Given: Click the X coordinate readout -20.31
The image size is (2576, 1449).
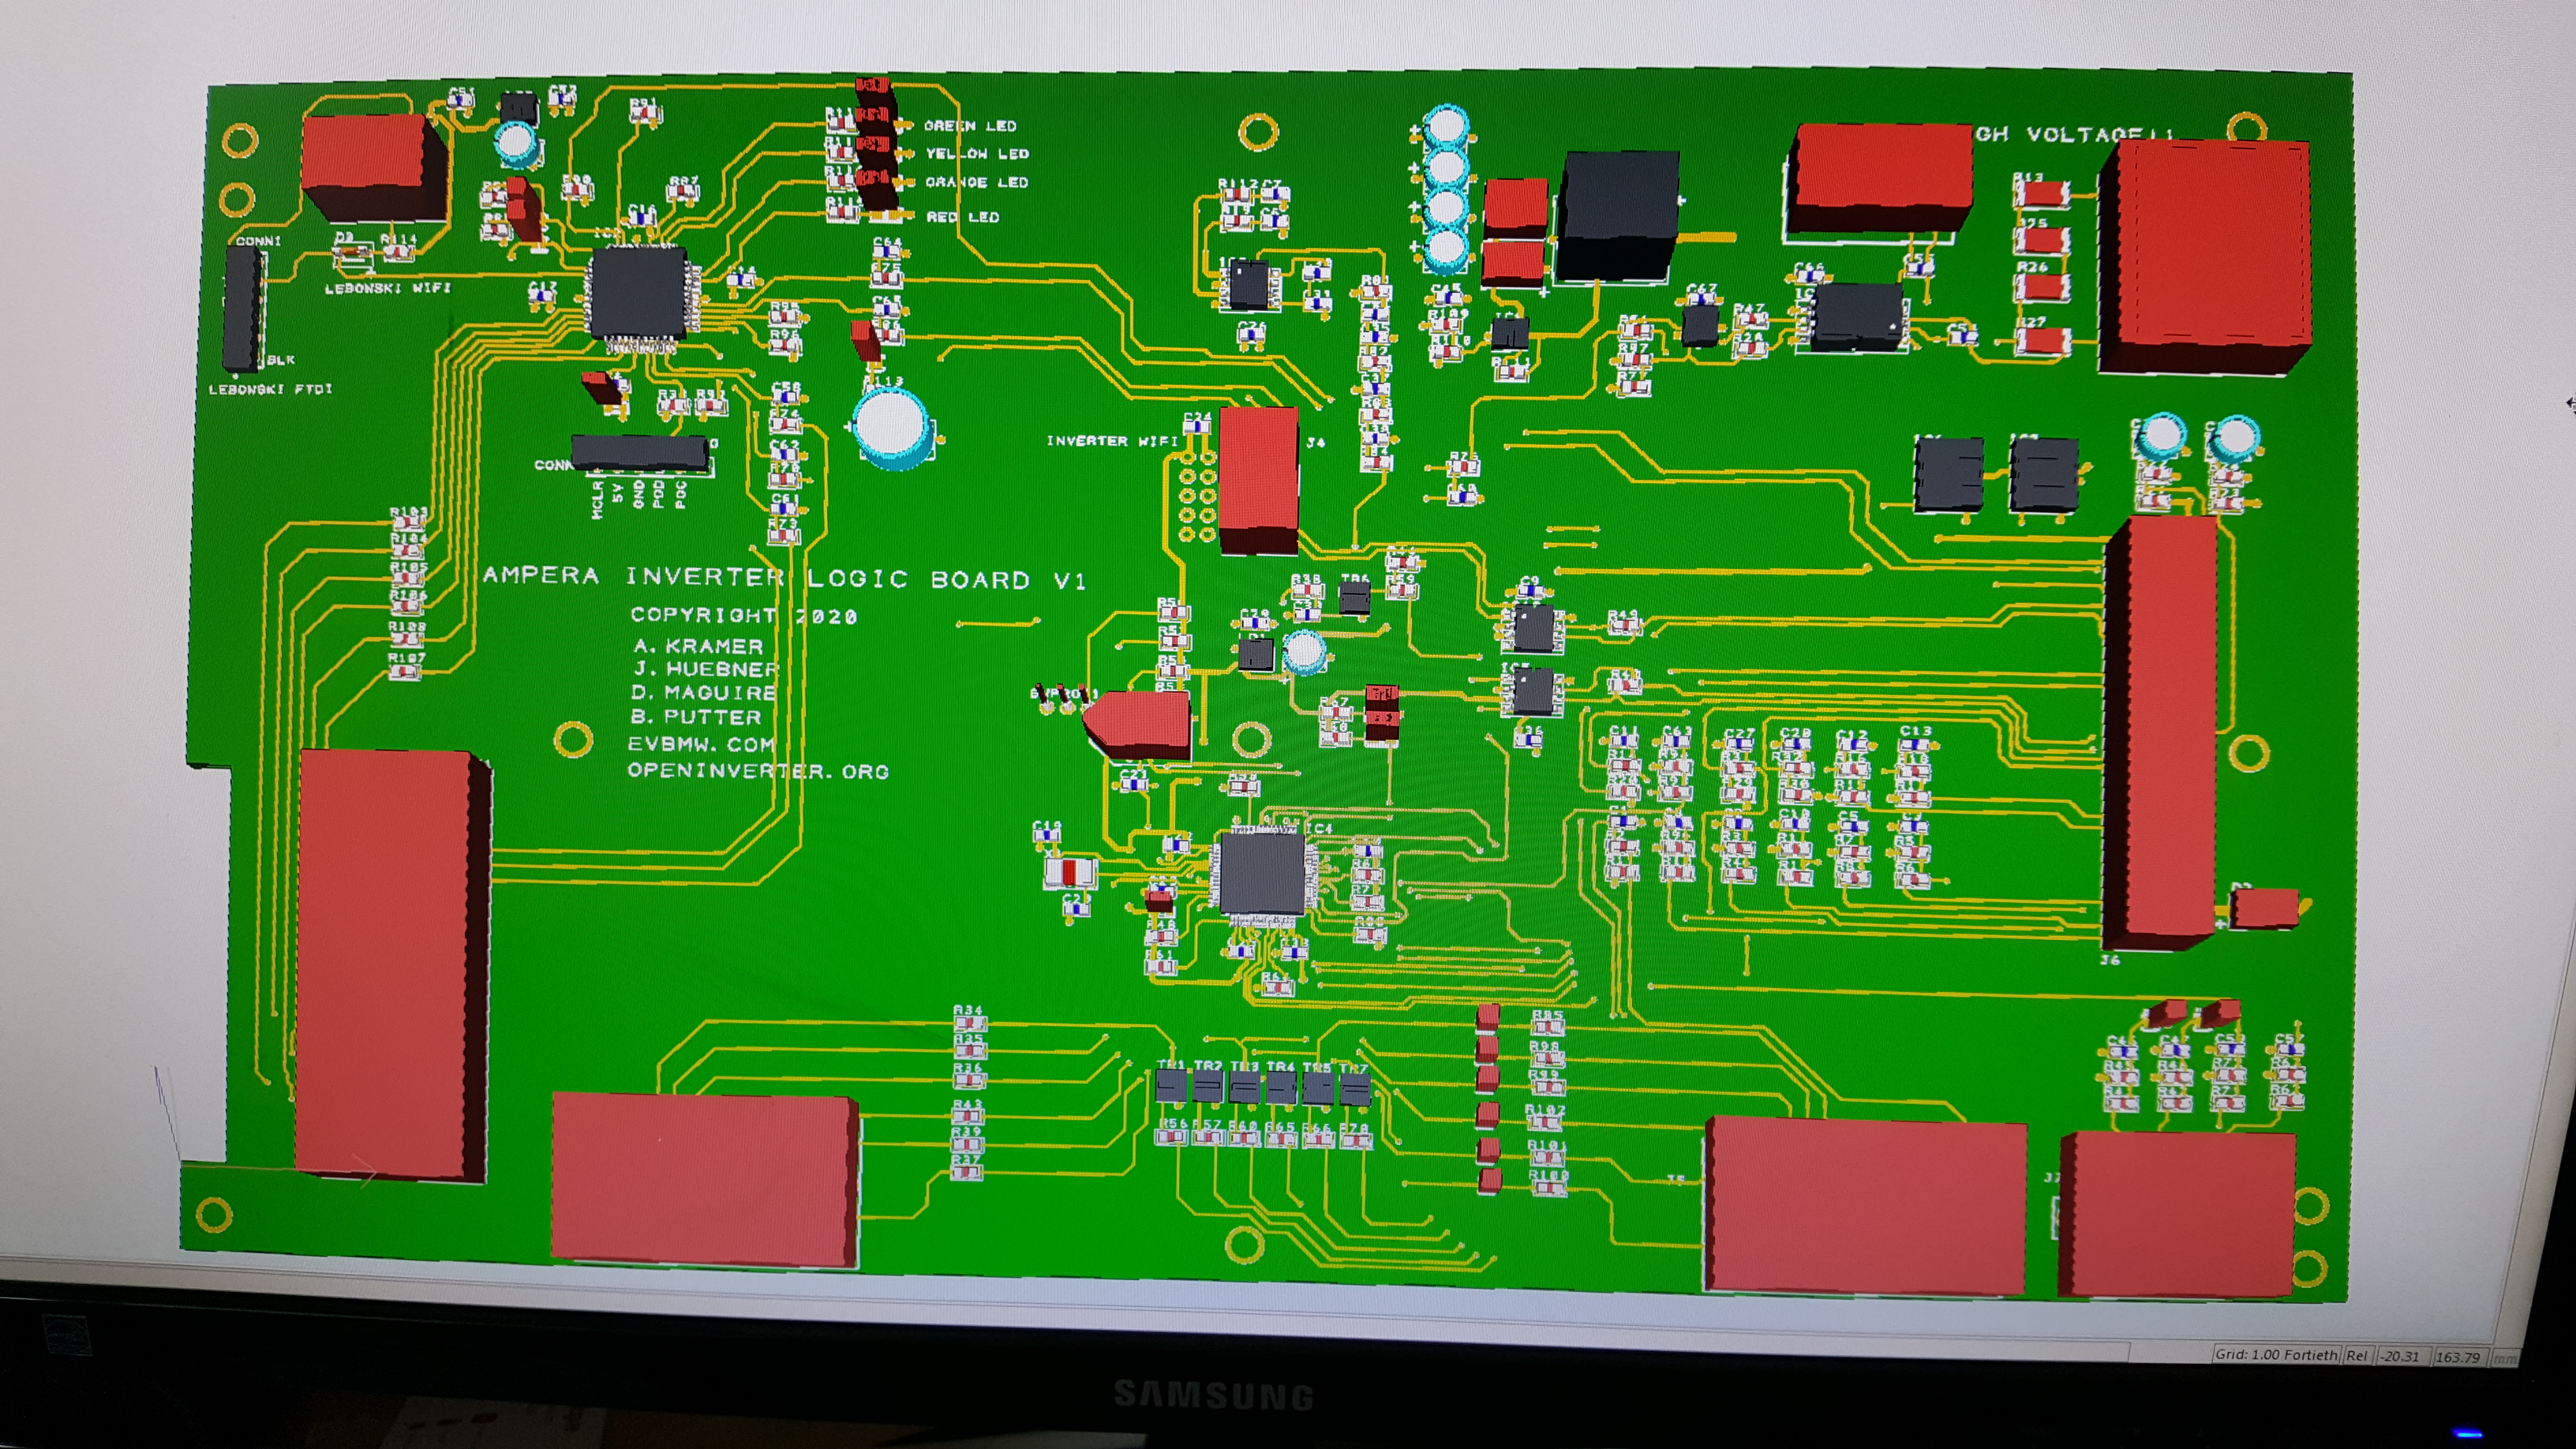Looking at the screenshot, I should (2400, 1356).
